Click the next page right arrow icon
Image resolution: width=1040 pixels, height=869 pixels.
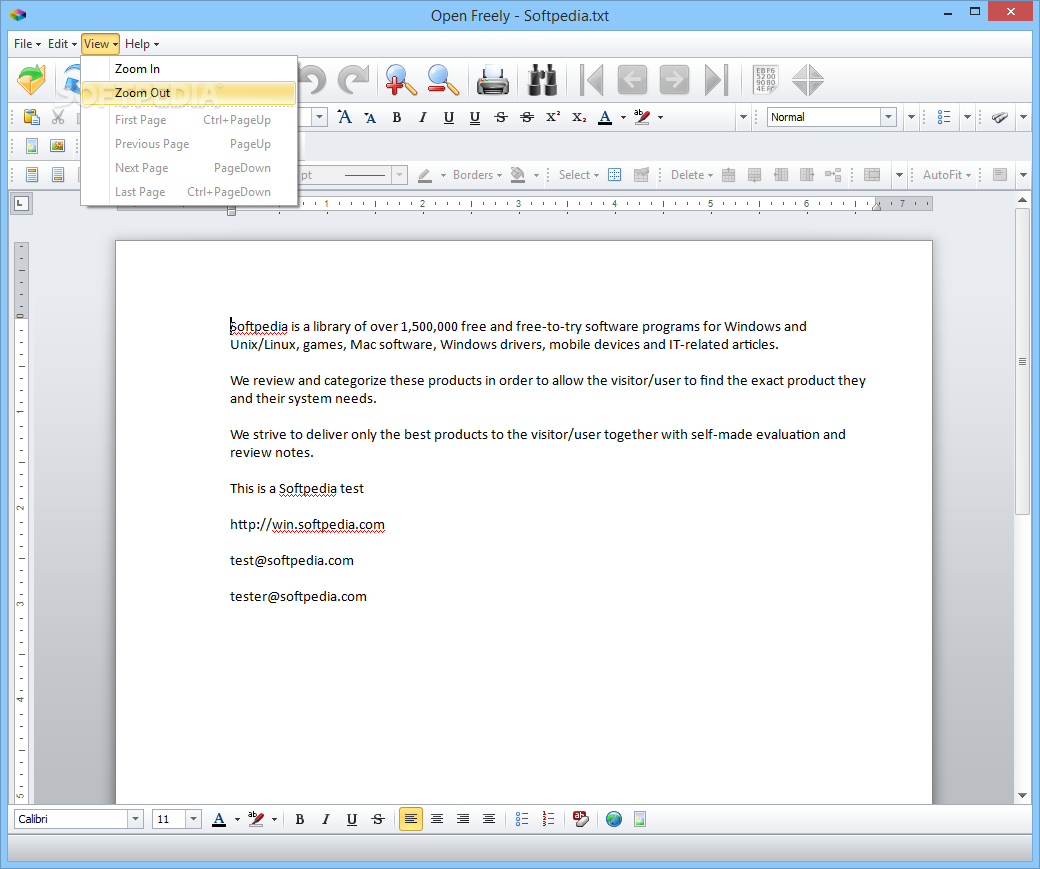(674, 80)
